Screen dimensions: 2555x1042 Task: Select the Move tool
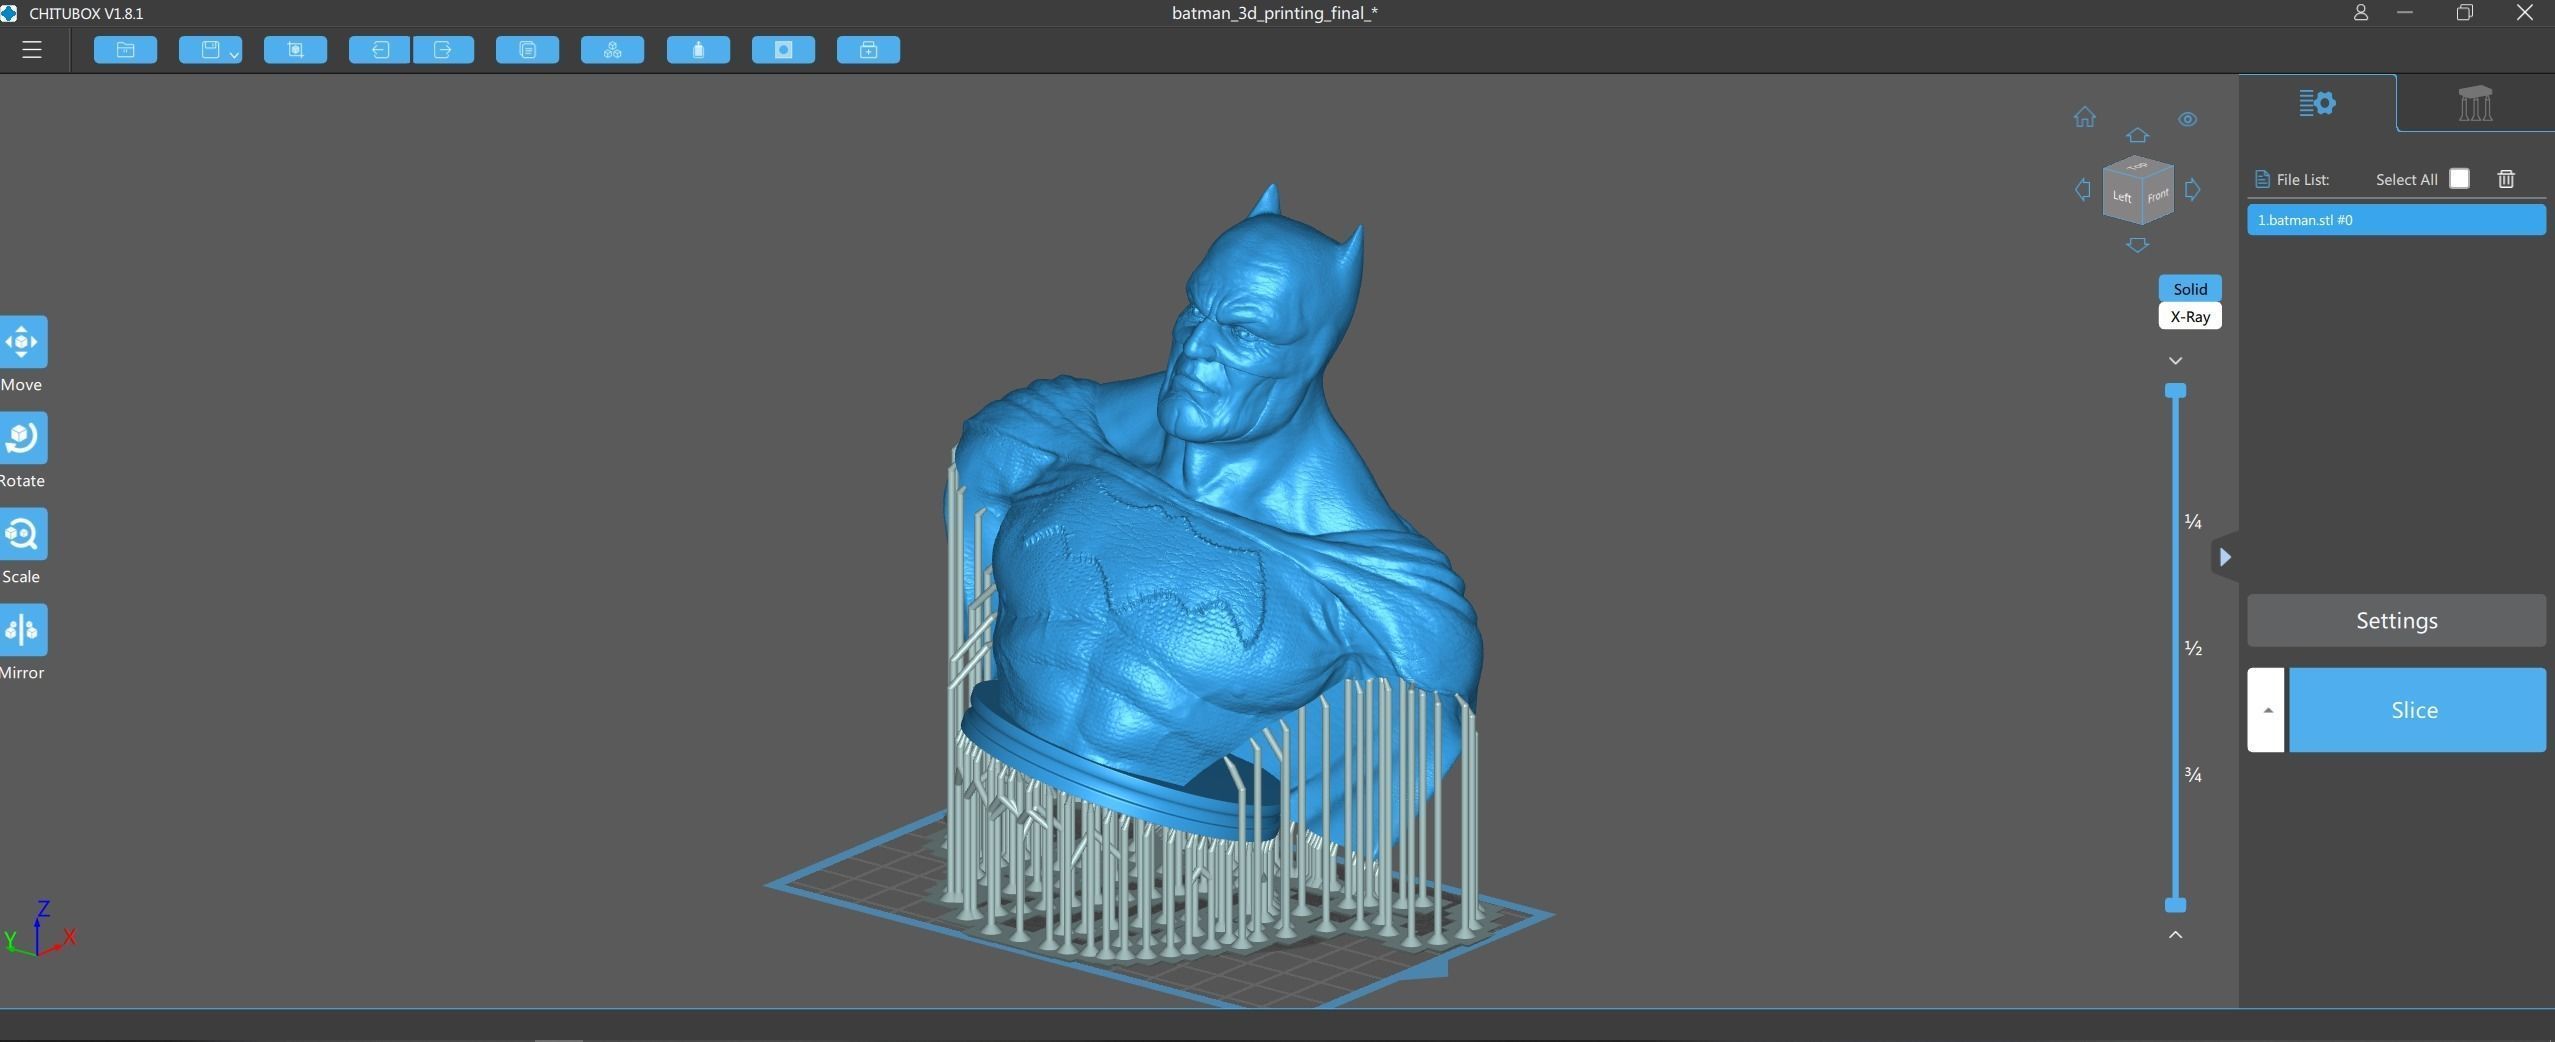[22, 342]
